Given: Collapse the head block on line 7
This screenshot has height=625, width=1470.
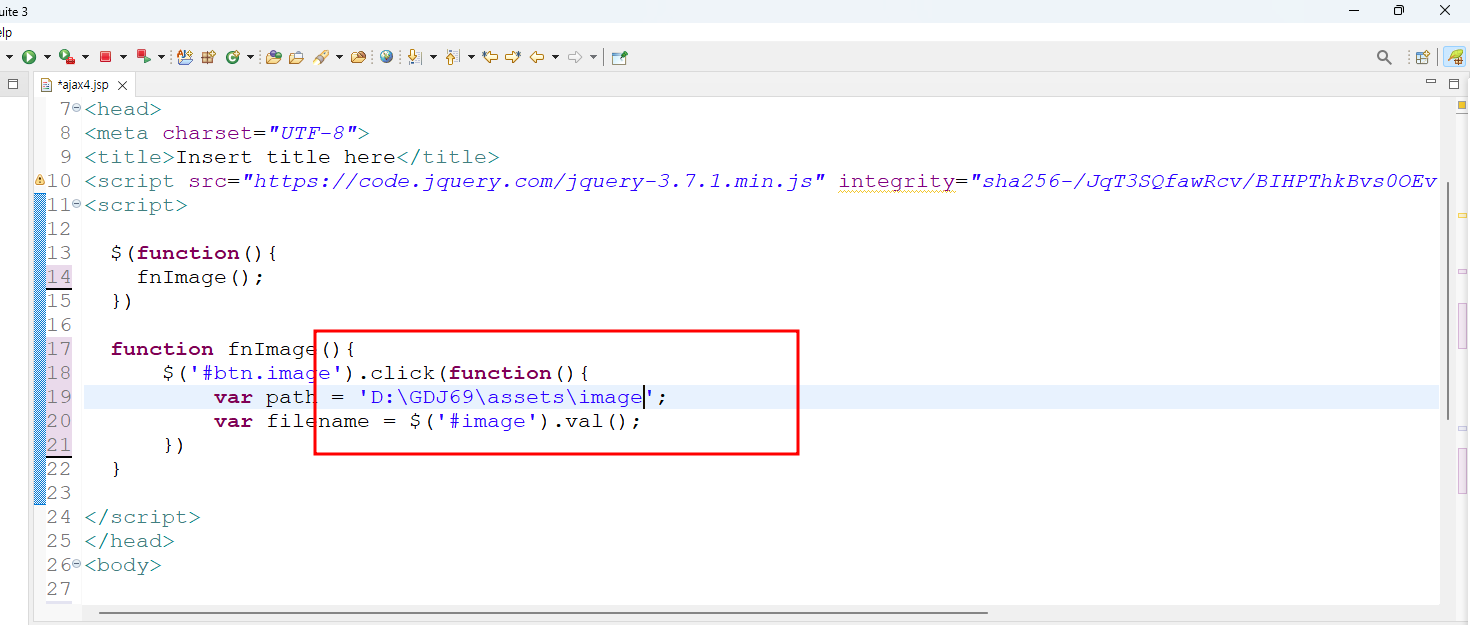Looking at the screenshot, I should click(77, 108).
